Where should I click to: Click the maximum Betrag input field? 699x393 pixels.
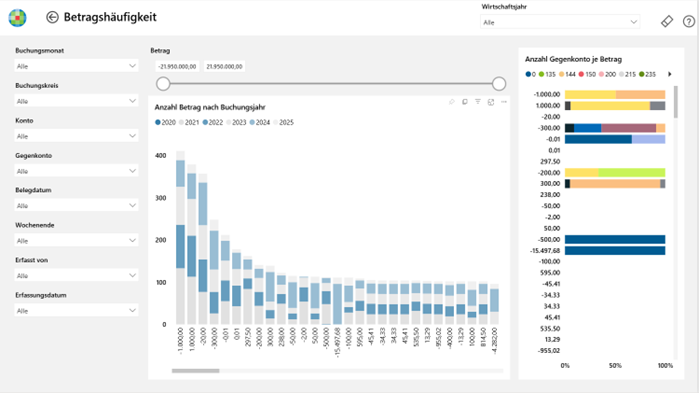click(224, 66)
